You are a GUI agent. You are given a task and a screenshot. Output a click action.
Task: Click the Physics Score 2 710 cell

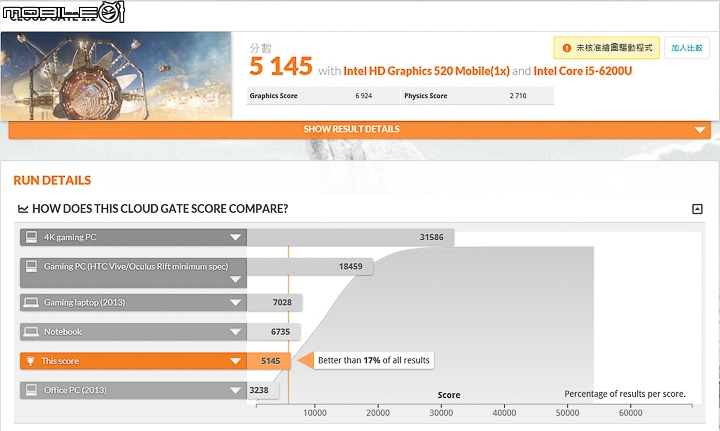tap(478, 95)
